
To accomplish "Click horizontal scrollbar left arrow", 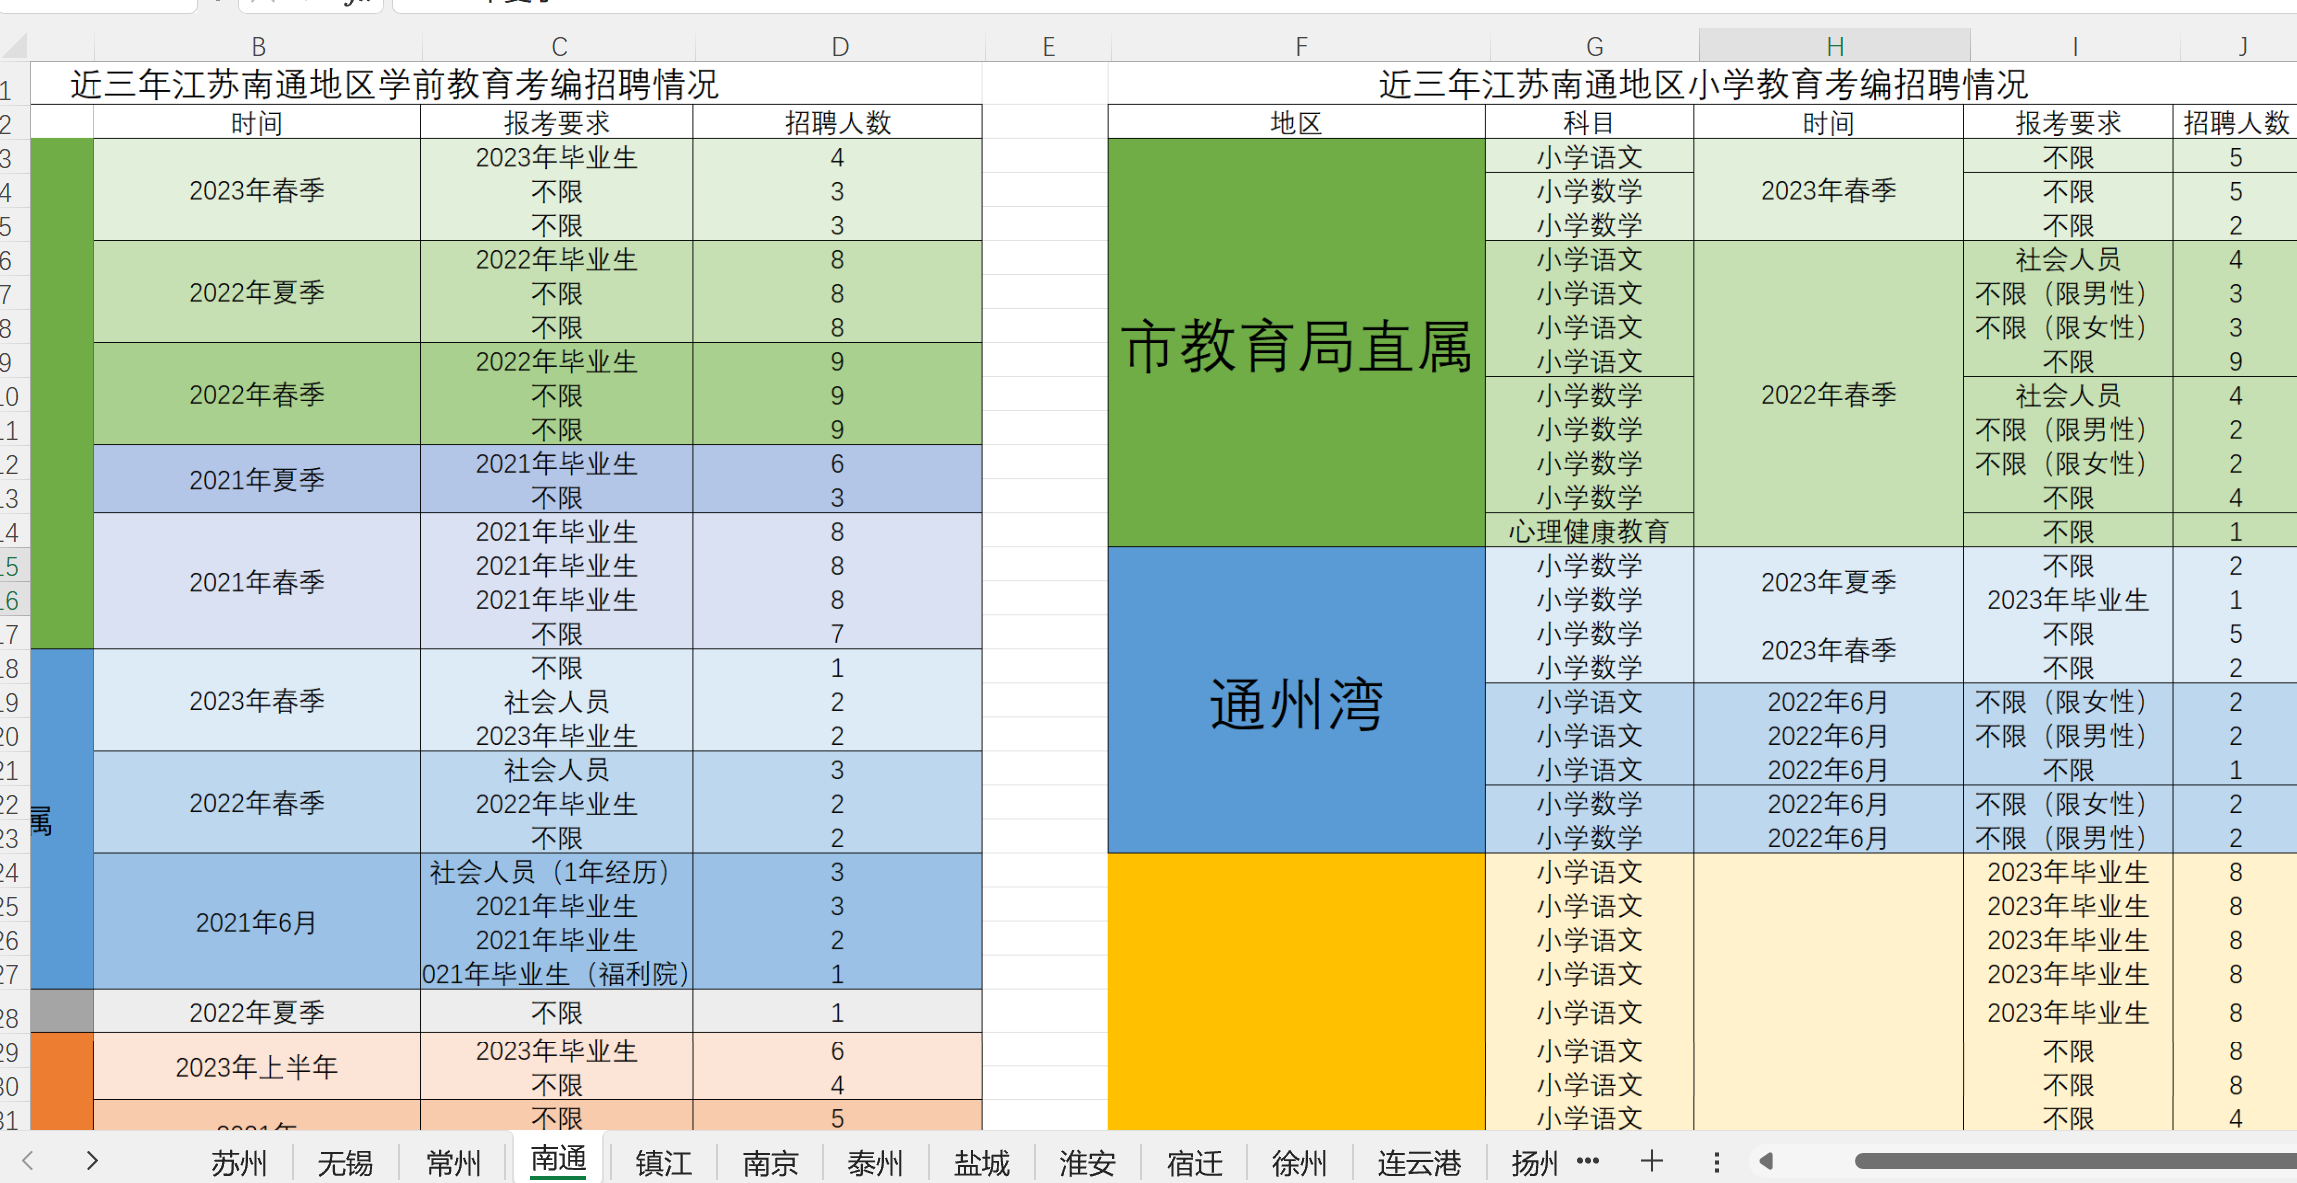I will point(1766,1161).
